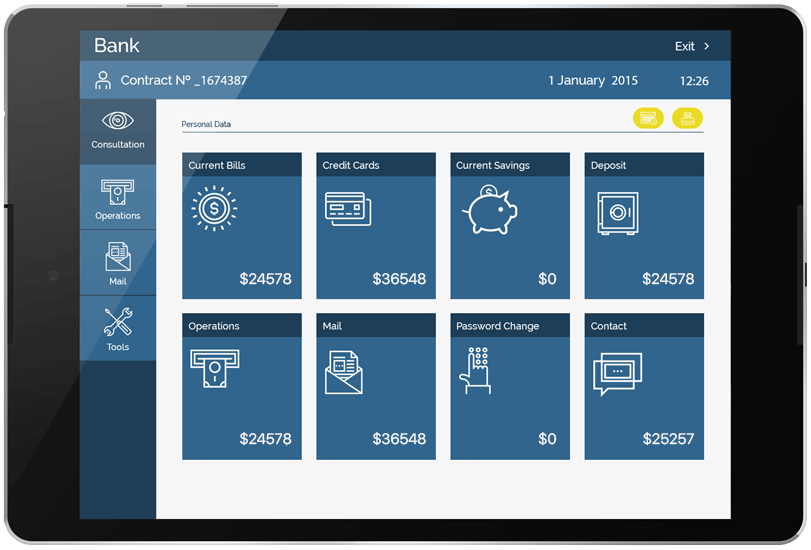Click the chevron arrow next to Exit
811x550 pixels.
click(707, 46)
